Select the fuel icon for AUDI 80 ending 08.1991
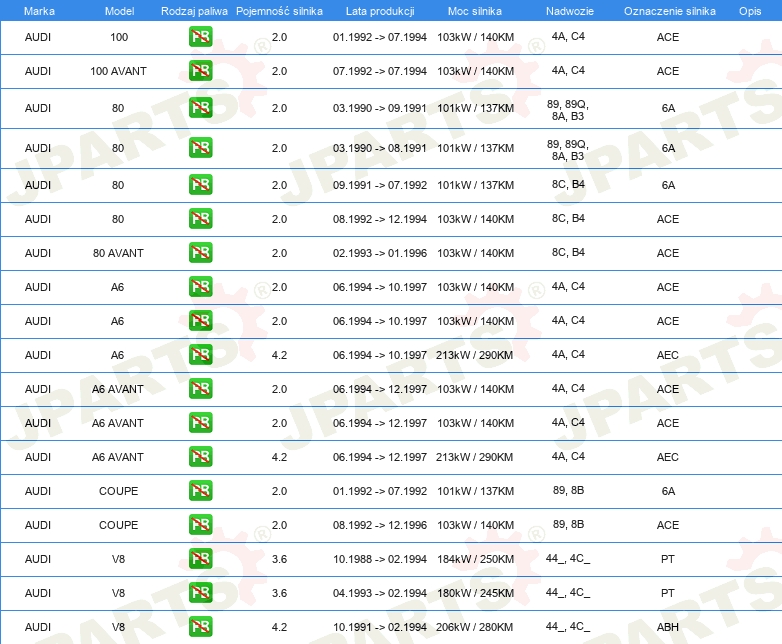Image resolution: width=782 pixels, height=644 pixels. [x=200, y=148]
